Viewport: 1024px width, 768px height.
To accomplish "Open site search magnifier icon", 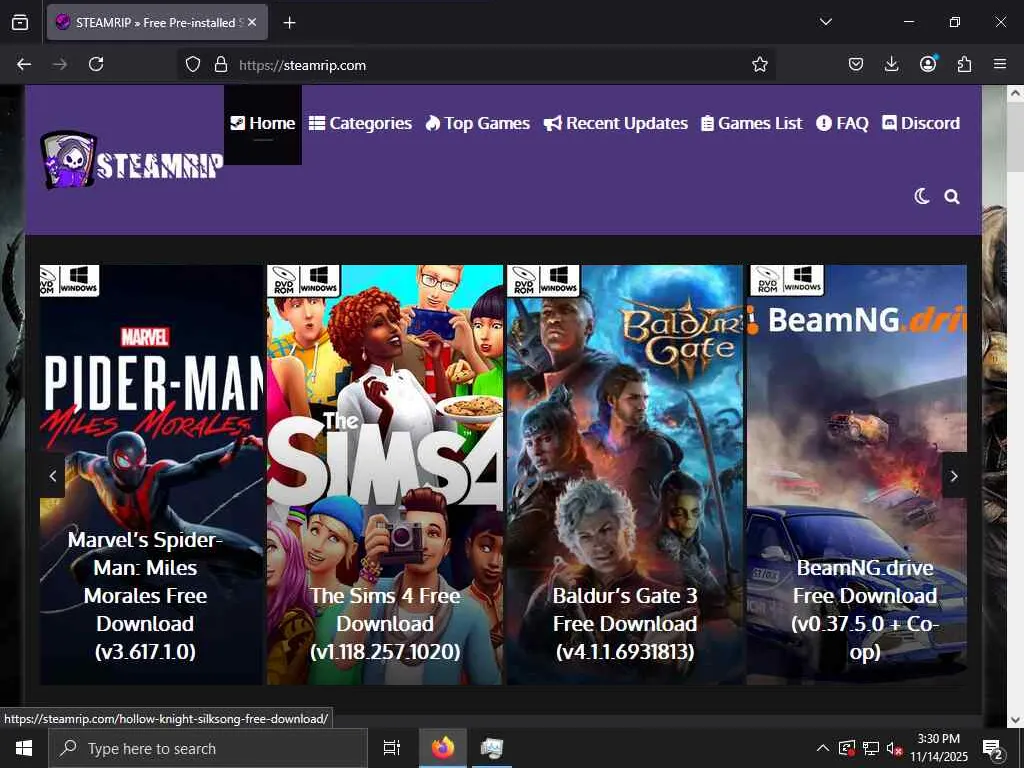I will [952, 197].
